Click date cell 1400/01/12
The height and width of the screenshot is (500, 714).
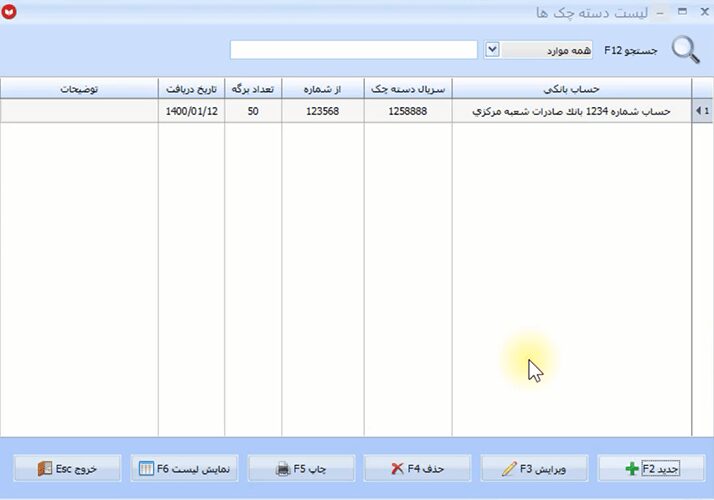coord(191,111)
